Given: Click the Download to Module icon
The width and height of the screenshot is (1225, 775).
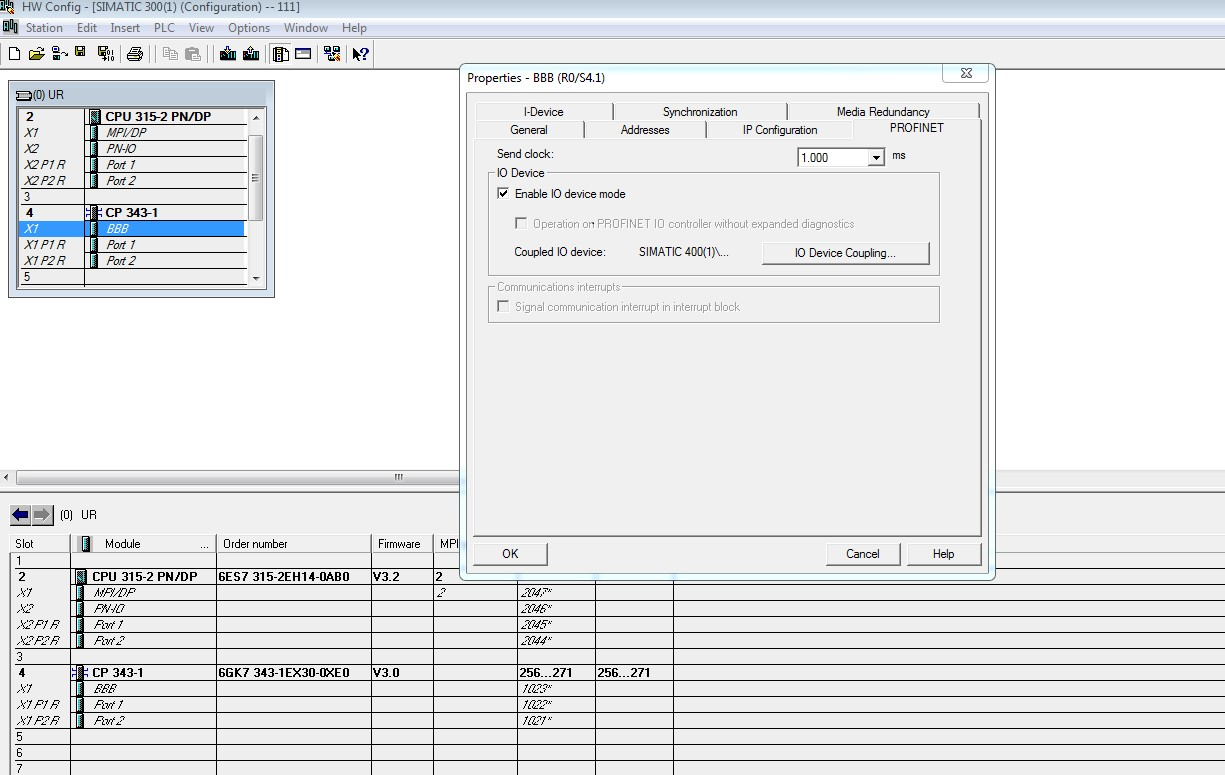Looking at the screenshot, I should coord(228,54).
